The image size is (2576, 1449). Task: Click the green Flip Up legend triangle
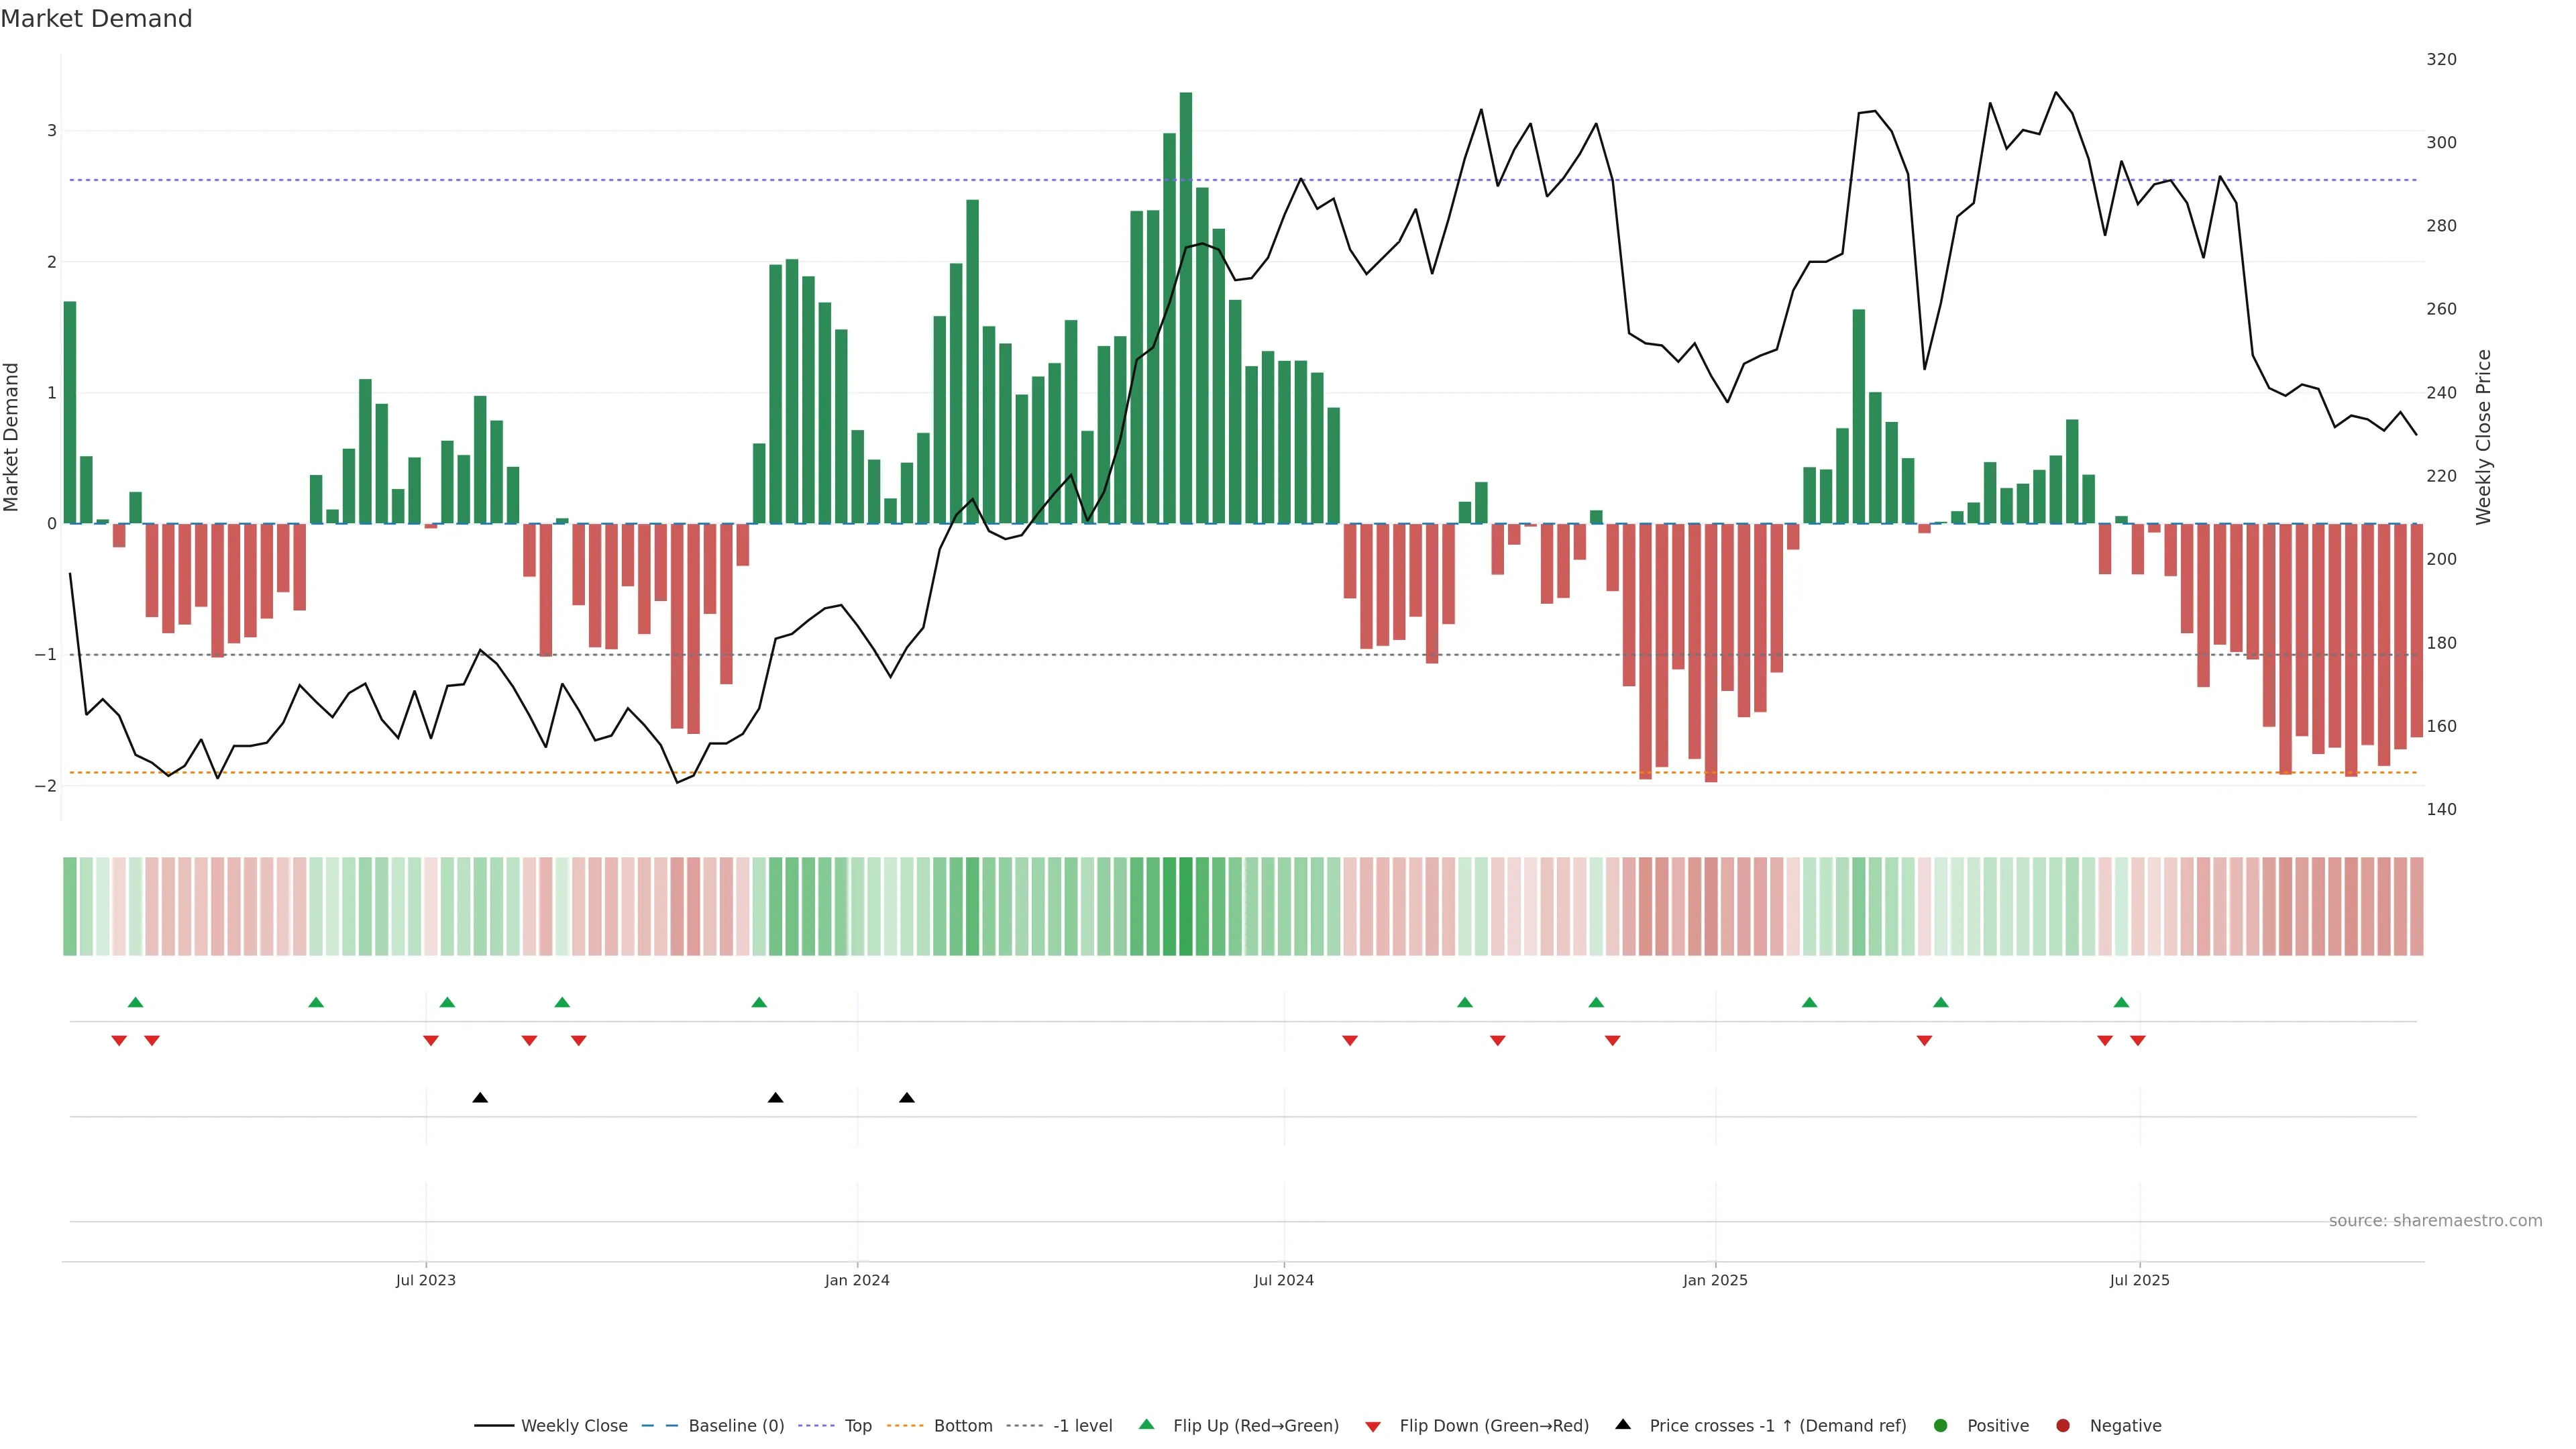coord(1146,1424)
